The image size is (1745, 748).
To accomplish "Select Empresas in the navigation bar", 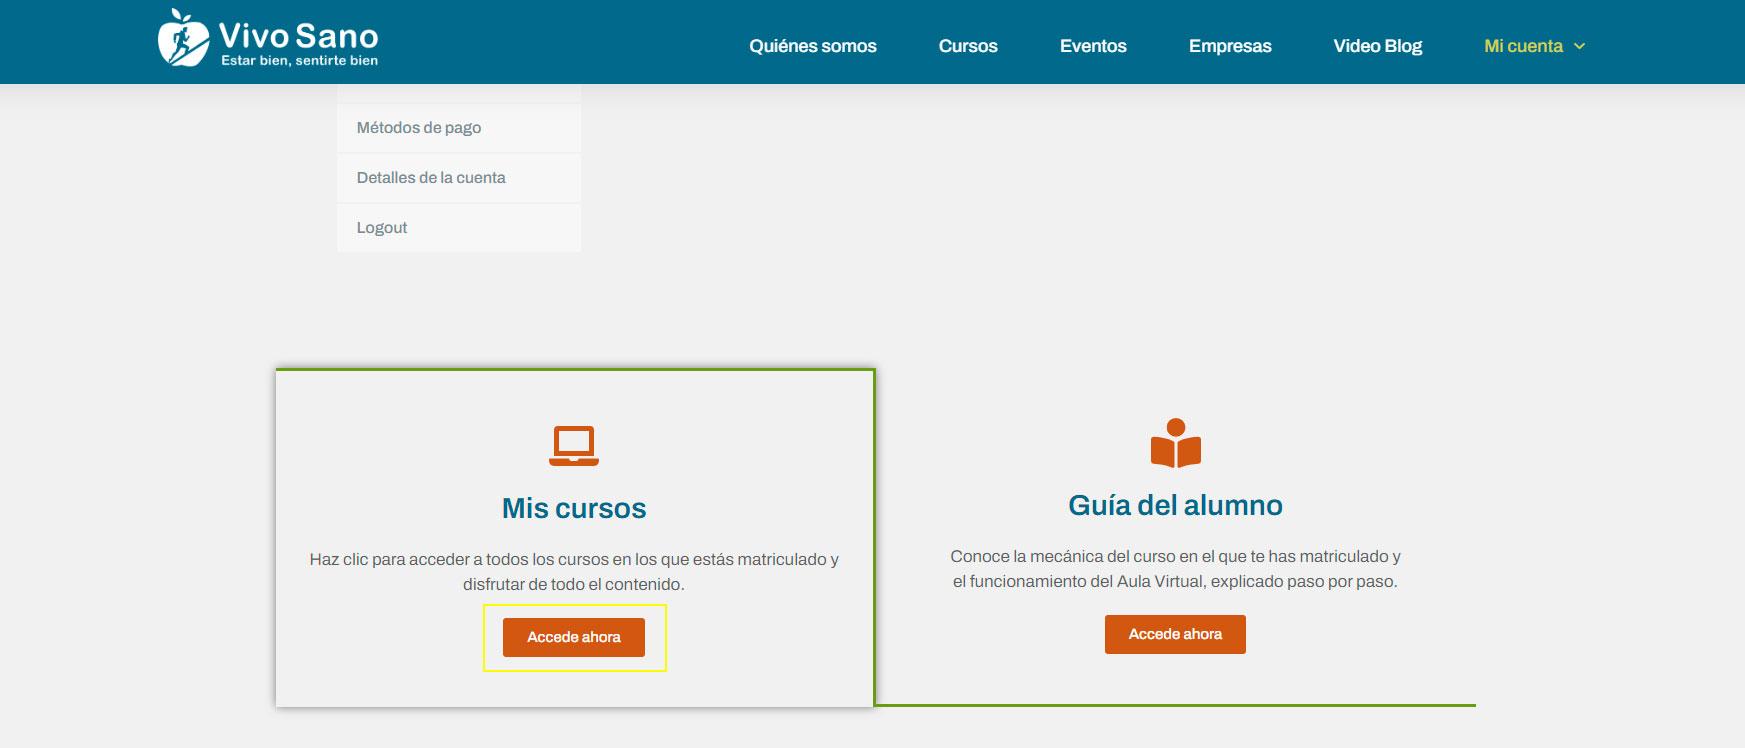I will [1229, 46].
